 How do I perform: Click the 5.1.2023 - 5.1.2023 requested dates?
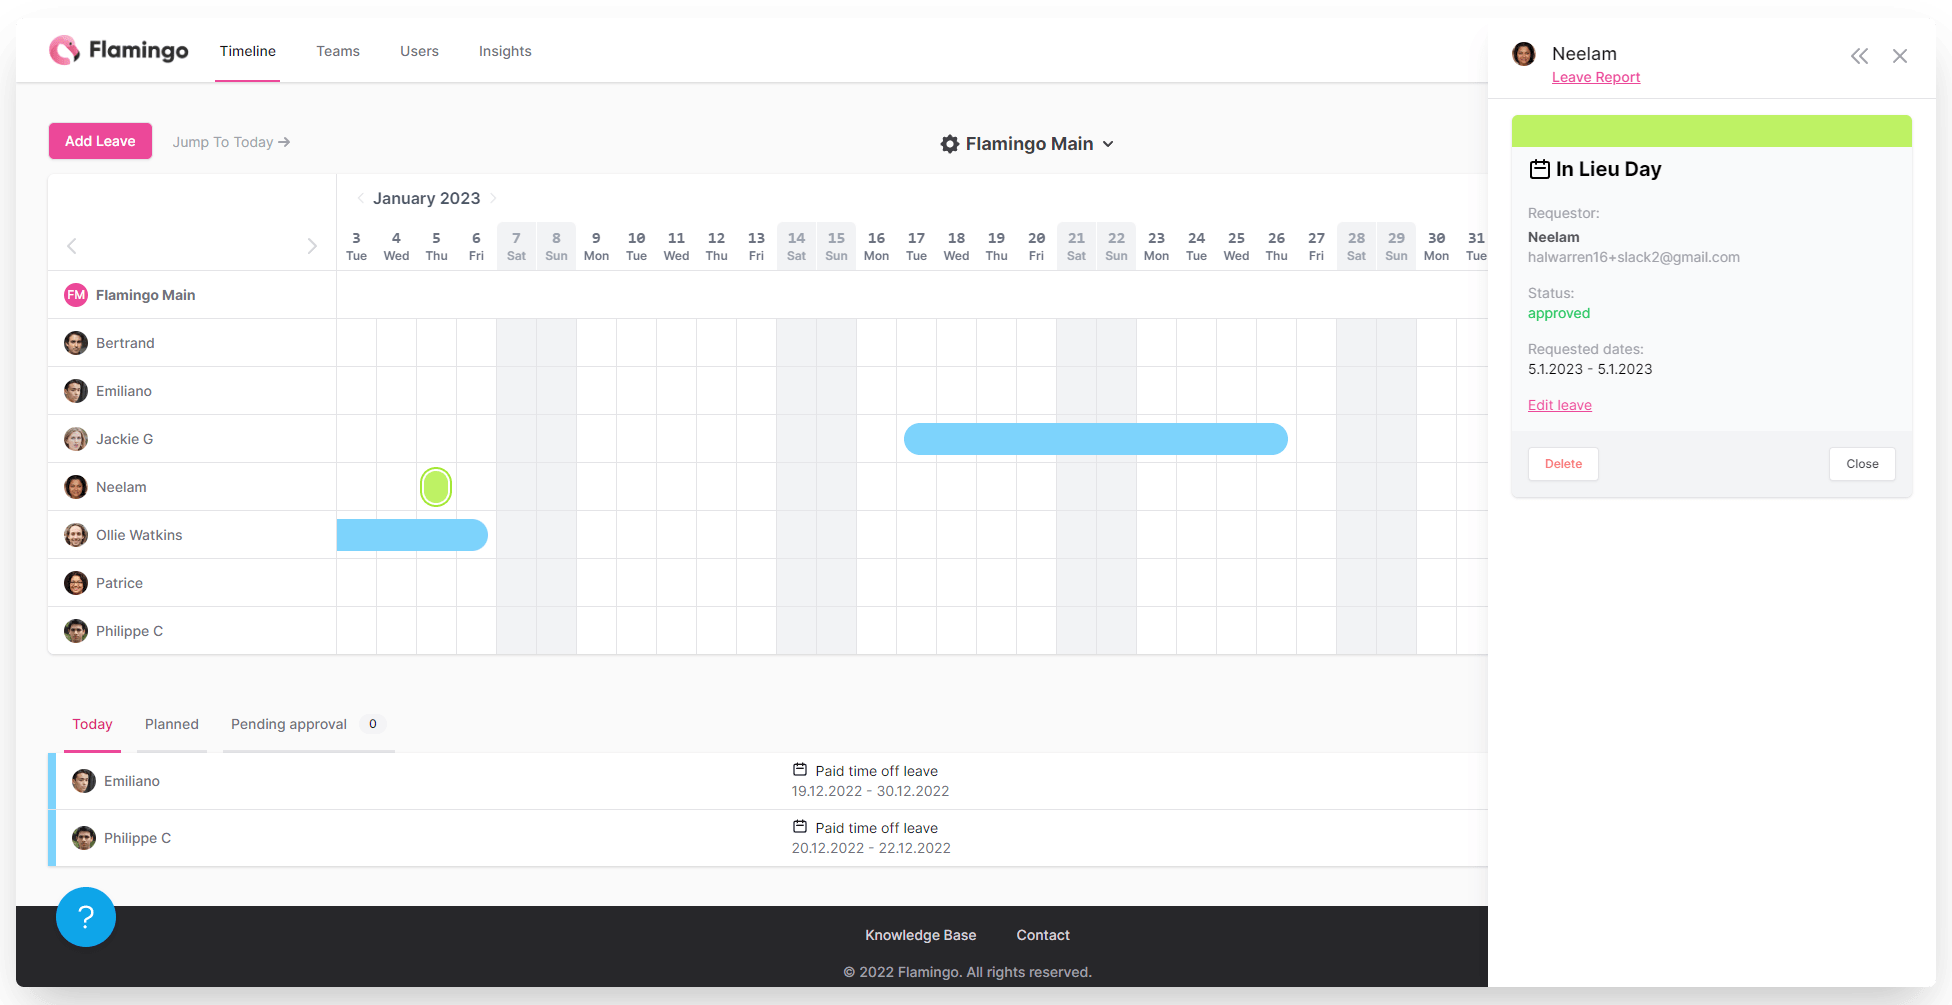(1590, 369)
